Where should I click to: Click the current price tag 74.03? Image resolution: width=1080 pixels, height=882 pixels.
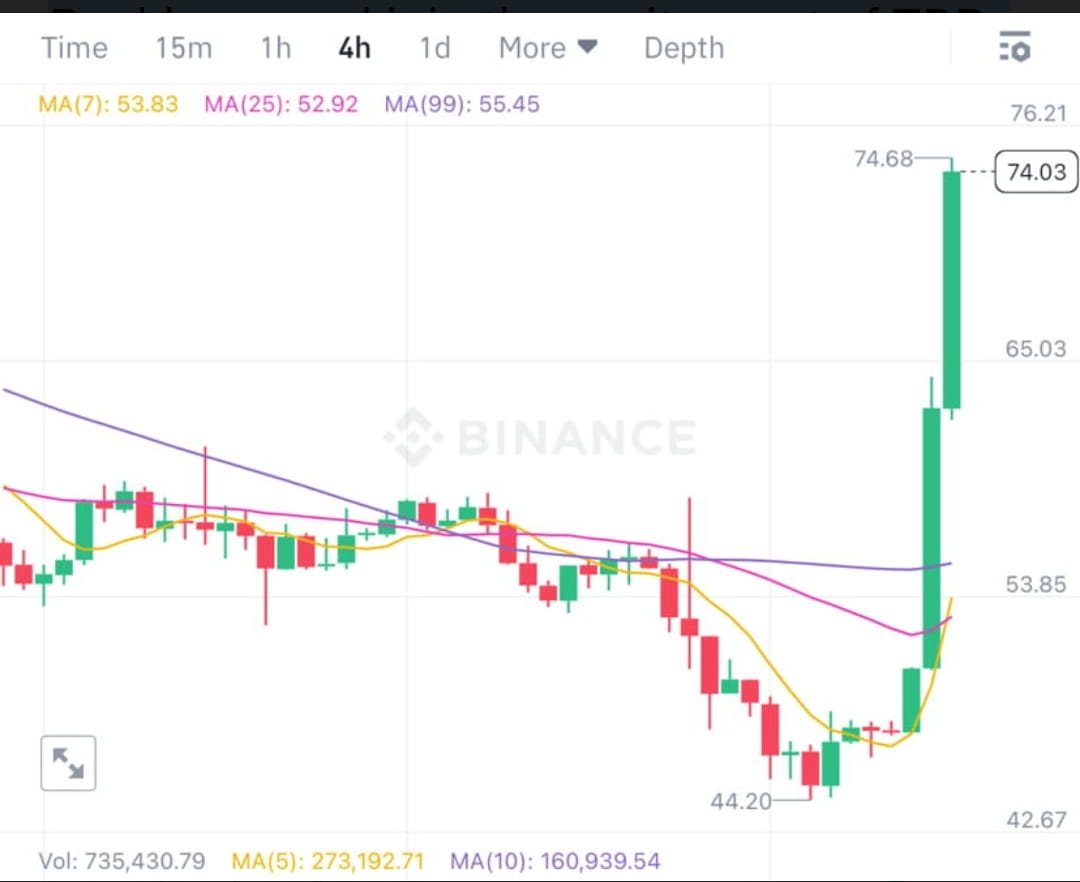1036,172
